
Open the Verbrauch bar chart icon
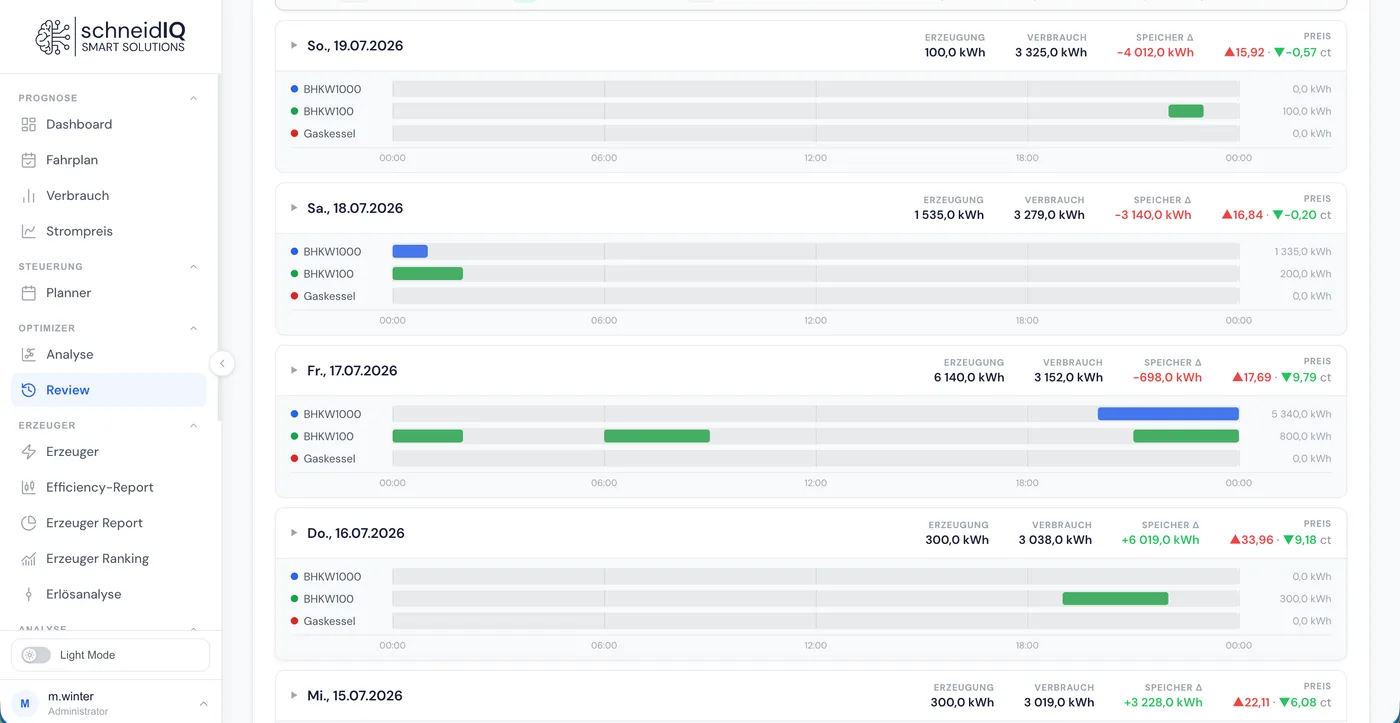(29, 196)
